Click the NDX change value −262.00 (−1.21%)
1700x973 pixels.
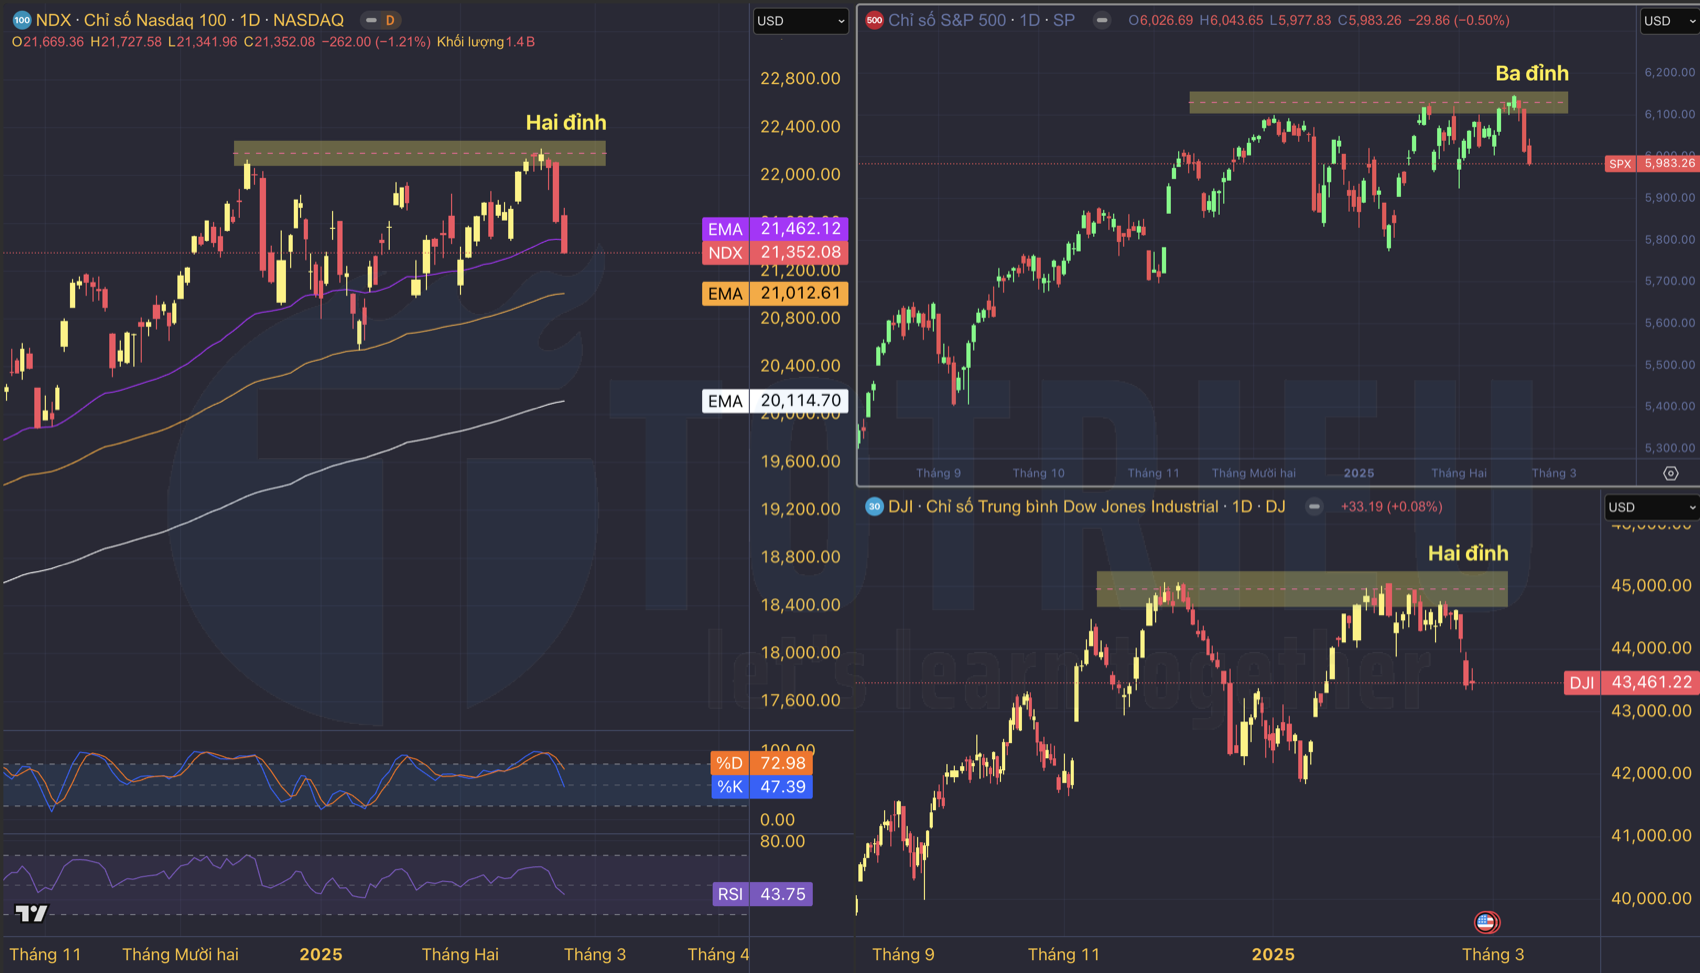coord(376,42)
